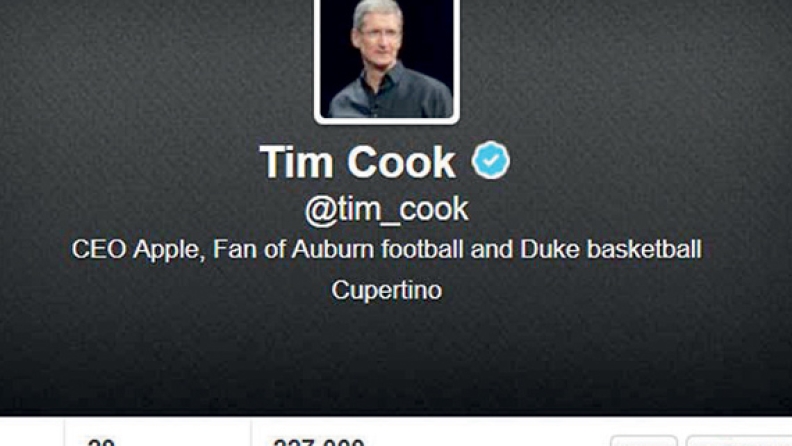The image size is (792, 446).
Task: Click the wide button at far right
Action: point(739,440)
